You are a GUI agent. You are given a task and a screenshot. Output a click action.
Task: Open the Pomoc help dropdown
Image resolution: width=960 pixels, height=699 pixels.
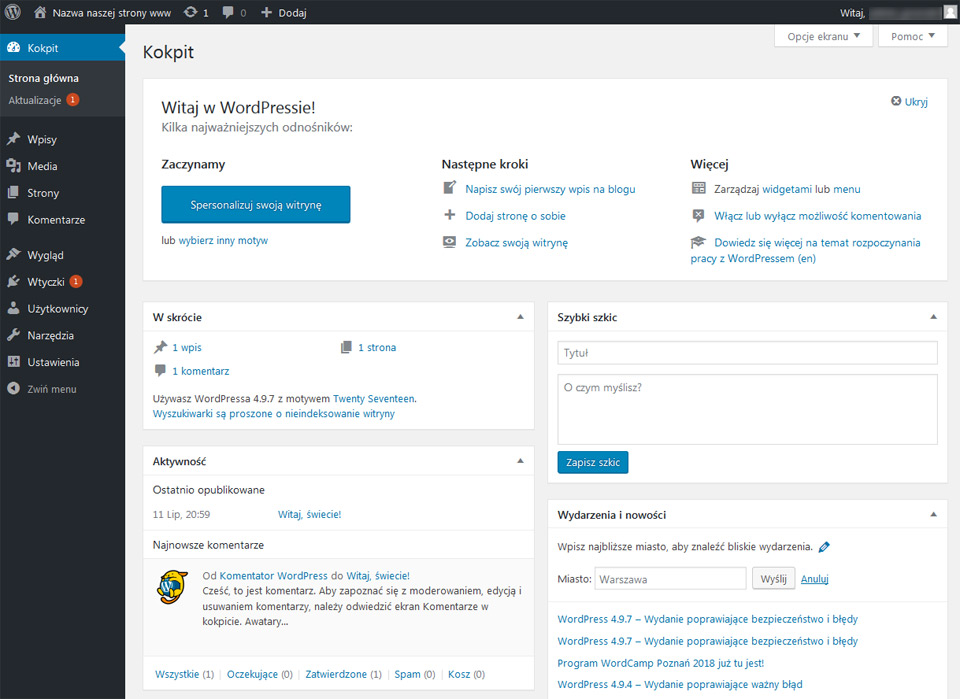(912, 36)
